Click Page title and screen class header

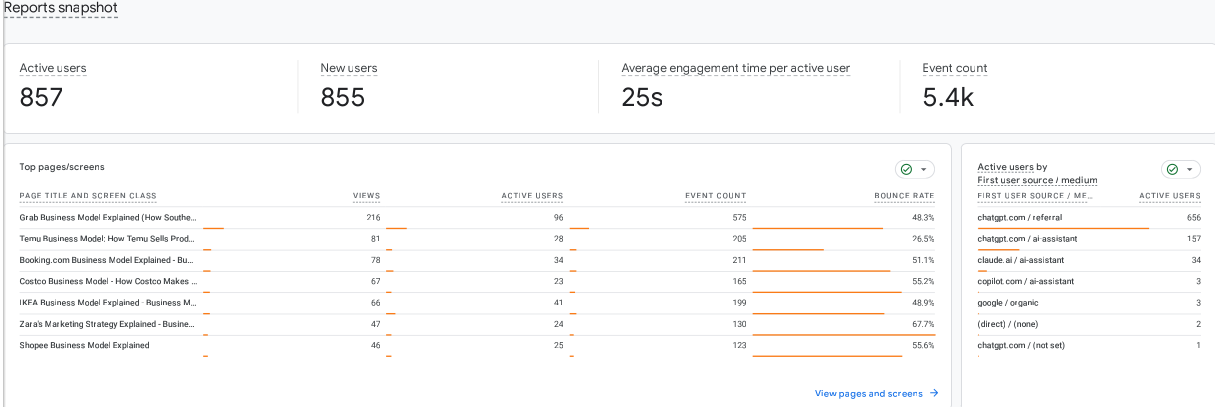88,196
